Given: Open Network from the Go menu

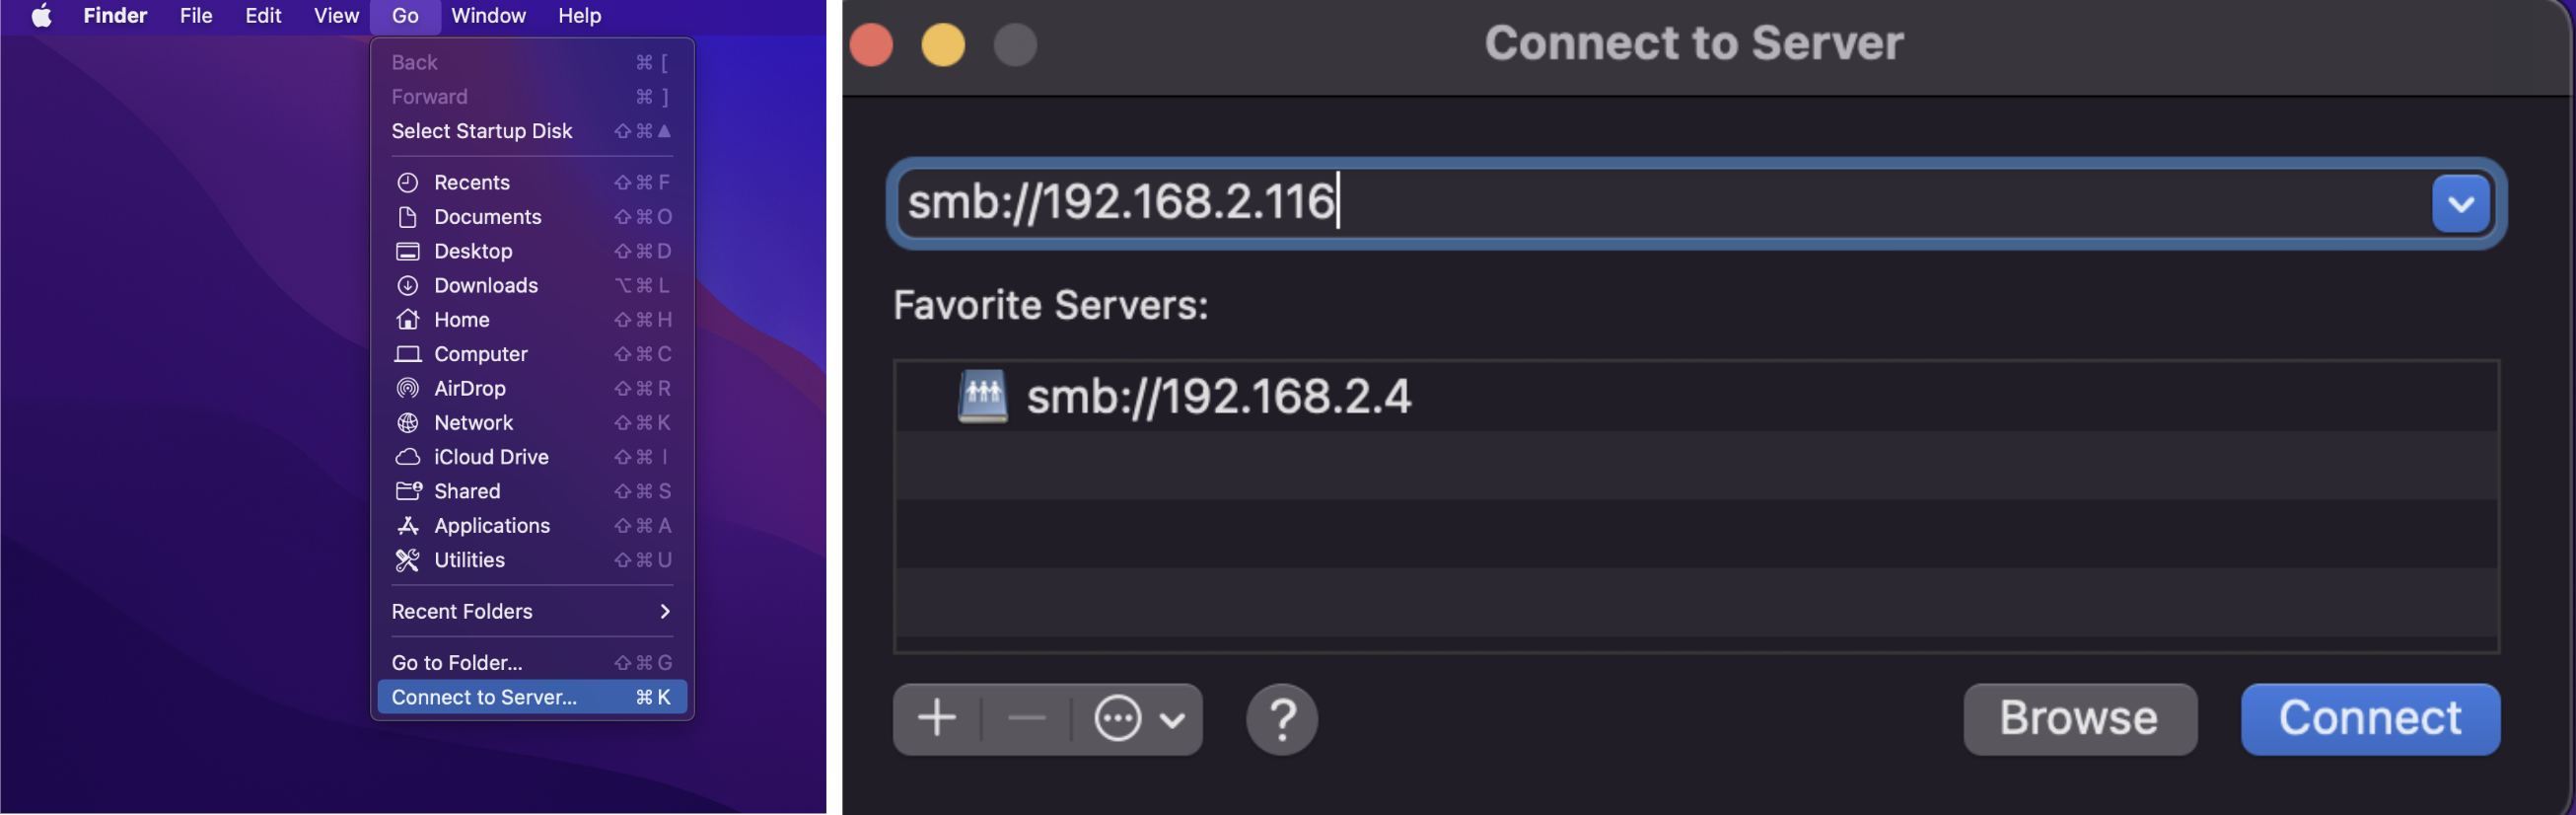Looking at the screenshot, I should pyautogui.click(x=473, y=422).
